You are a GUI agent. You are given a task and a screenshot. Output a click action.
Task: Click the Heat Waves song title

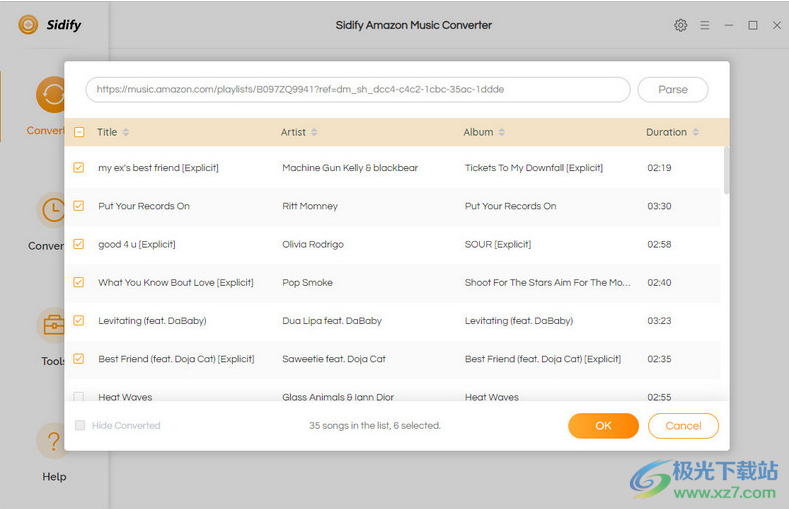[125, 397]
